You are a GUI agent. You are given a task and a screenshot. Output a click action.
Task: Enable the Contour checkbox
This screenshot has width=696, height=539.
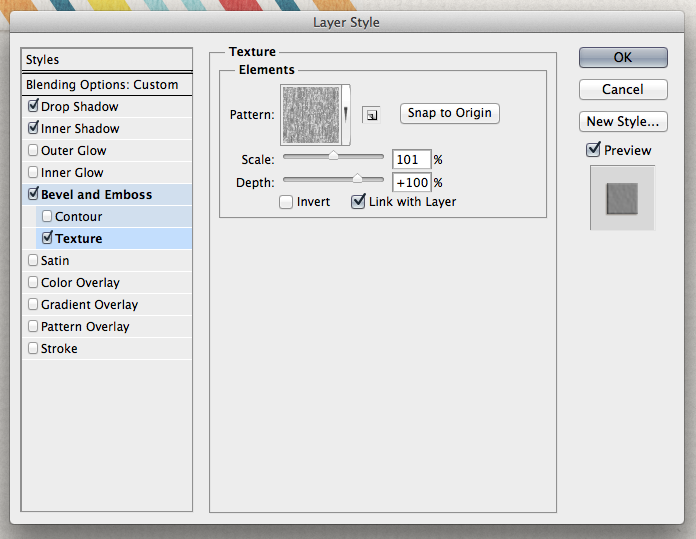[47, 216]
